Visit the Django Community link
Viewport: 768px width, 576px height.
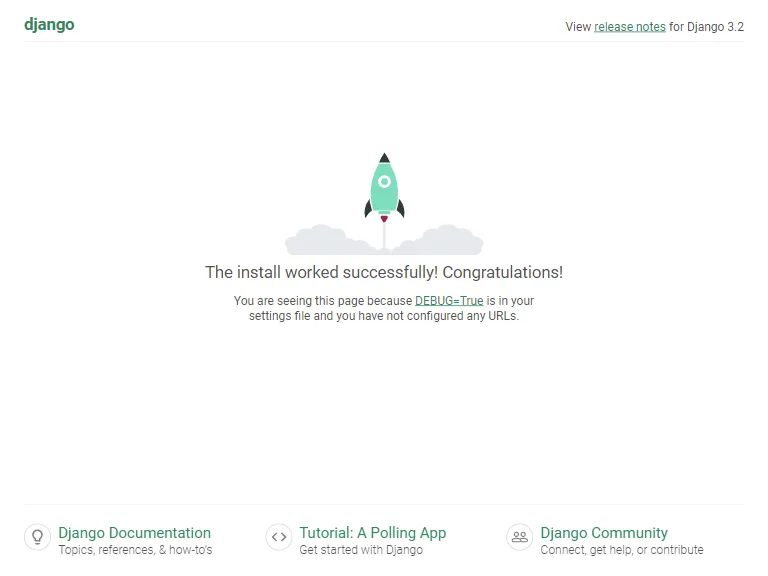[x=603, y=532]
